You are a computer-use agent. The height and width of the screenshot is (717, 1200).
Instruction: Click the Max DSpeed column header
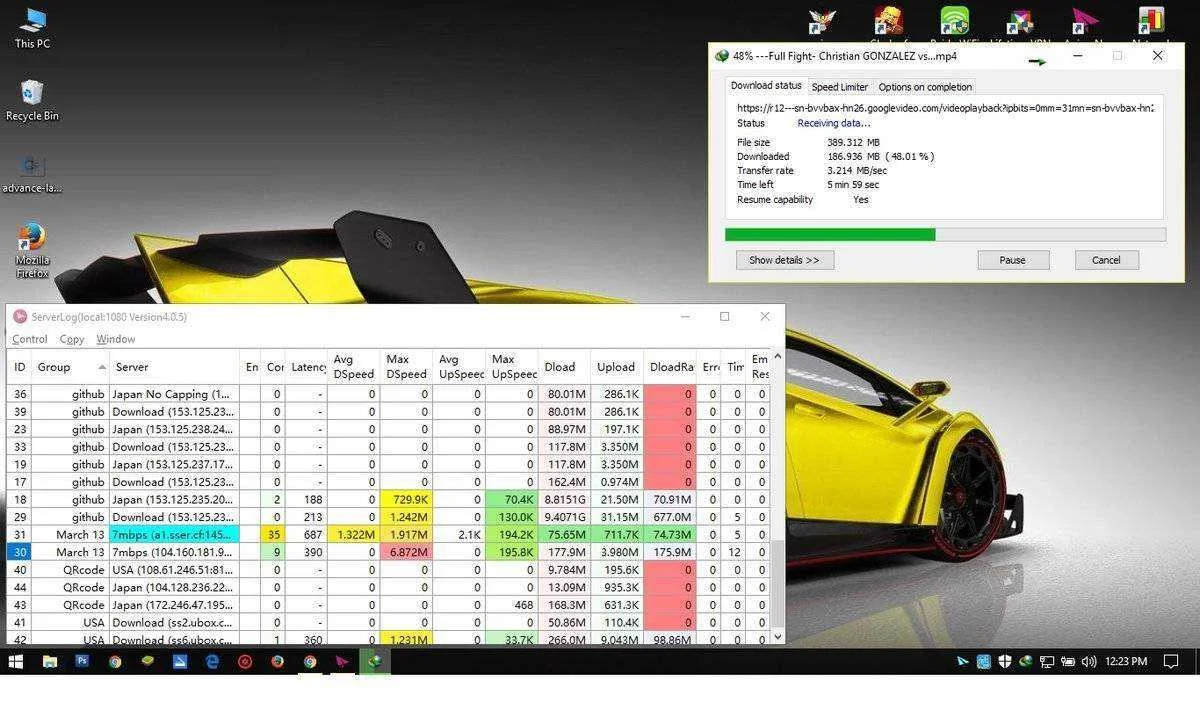406,367
